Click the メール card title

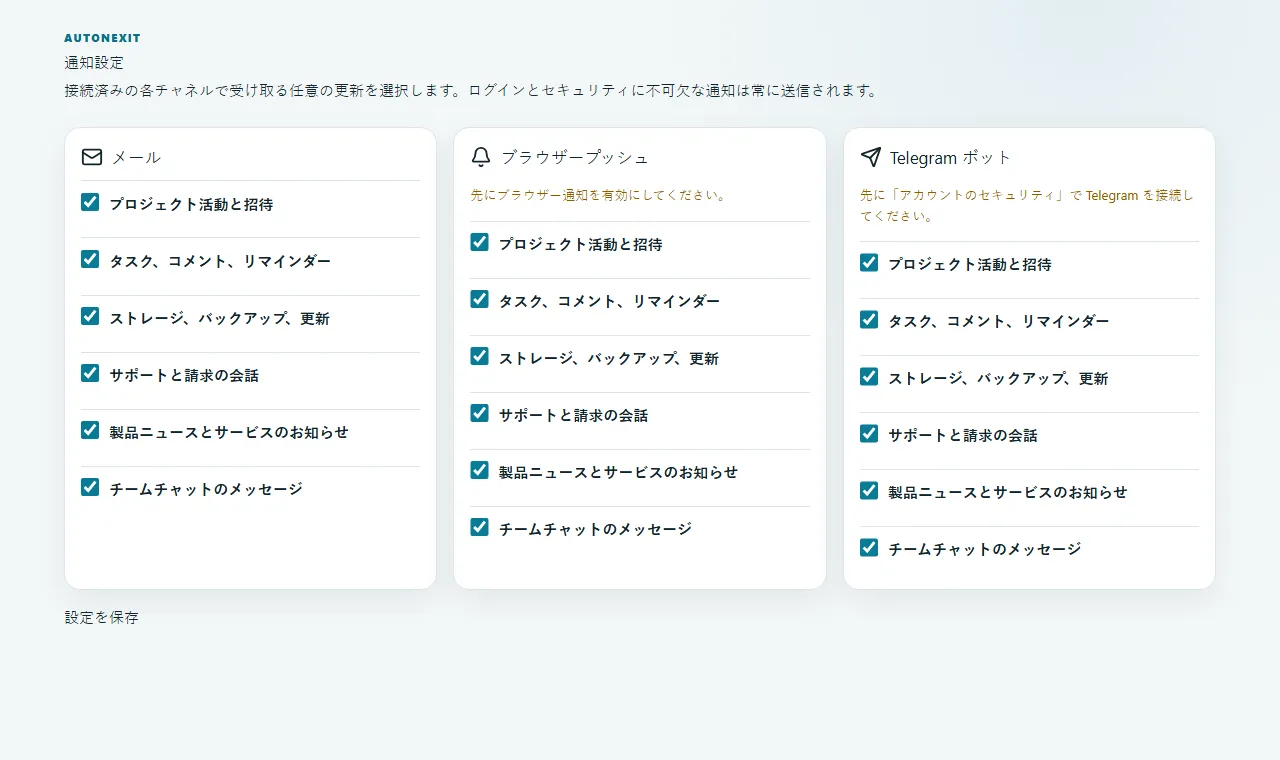[136, 157]
